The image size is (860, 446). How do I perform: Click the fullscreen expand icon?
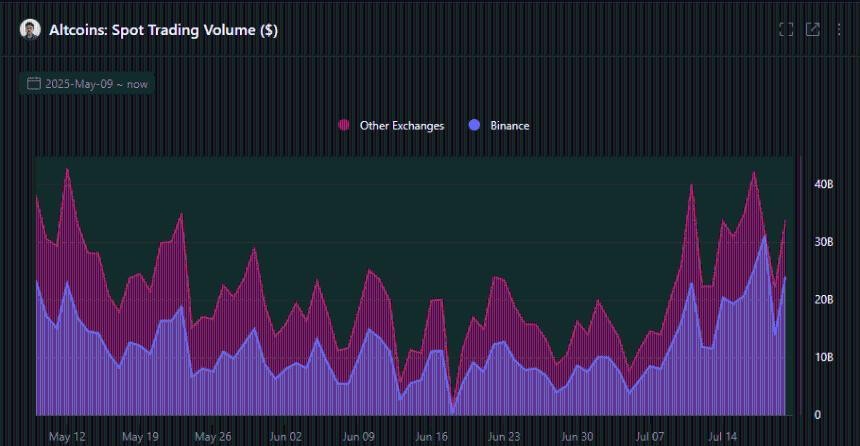(x=786, y=30)
